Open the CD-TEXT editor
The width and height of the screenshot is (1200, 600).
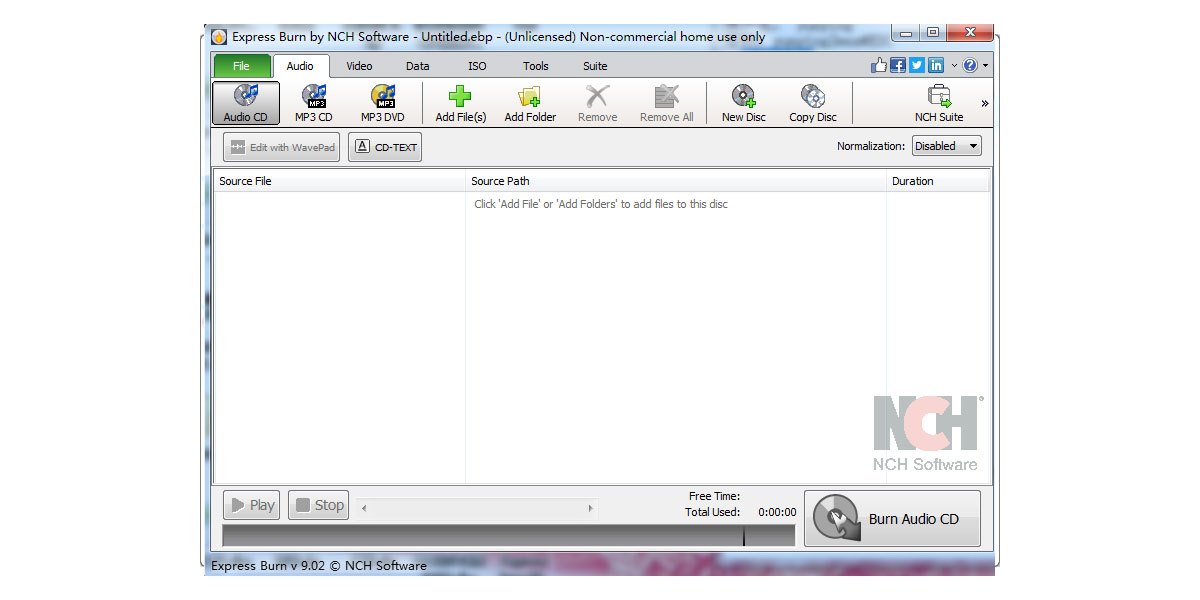coord(384,146)
